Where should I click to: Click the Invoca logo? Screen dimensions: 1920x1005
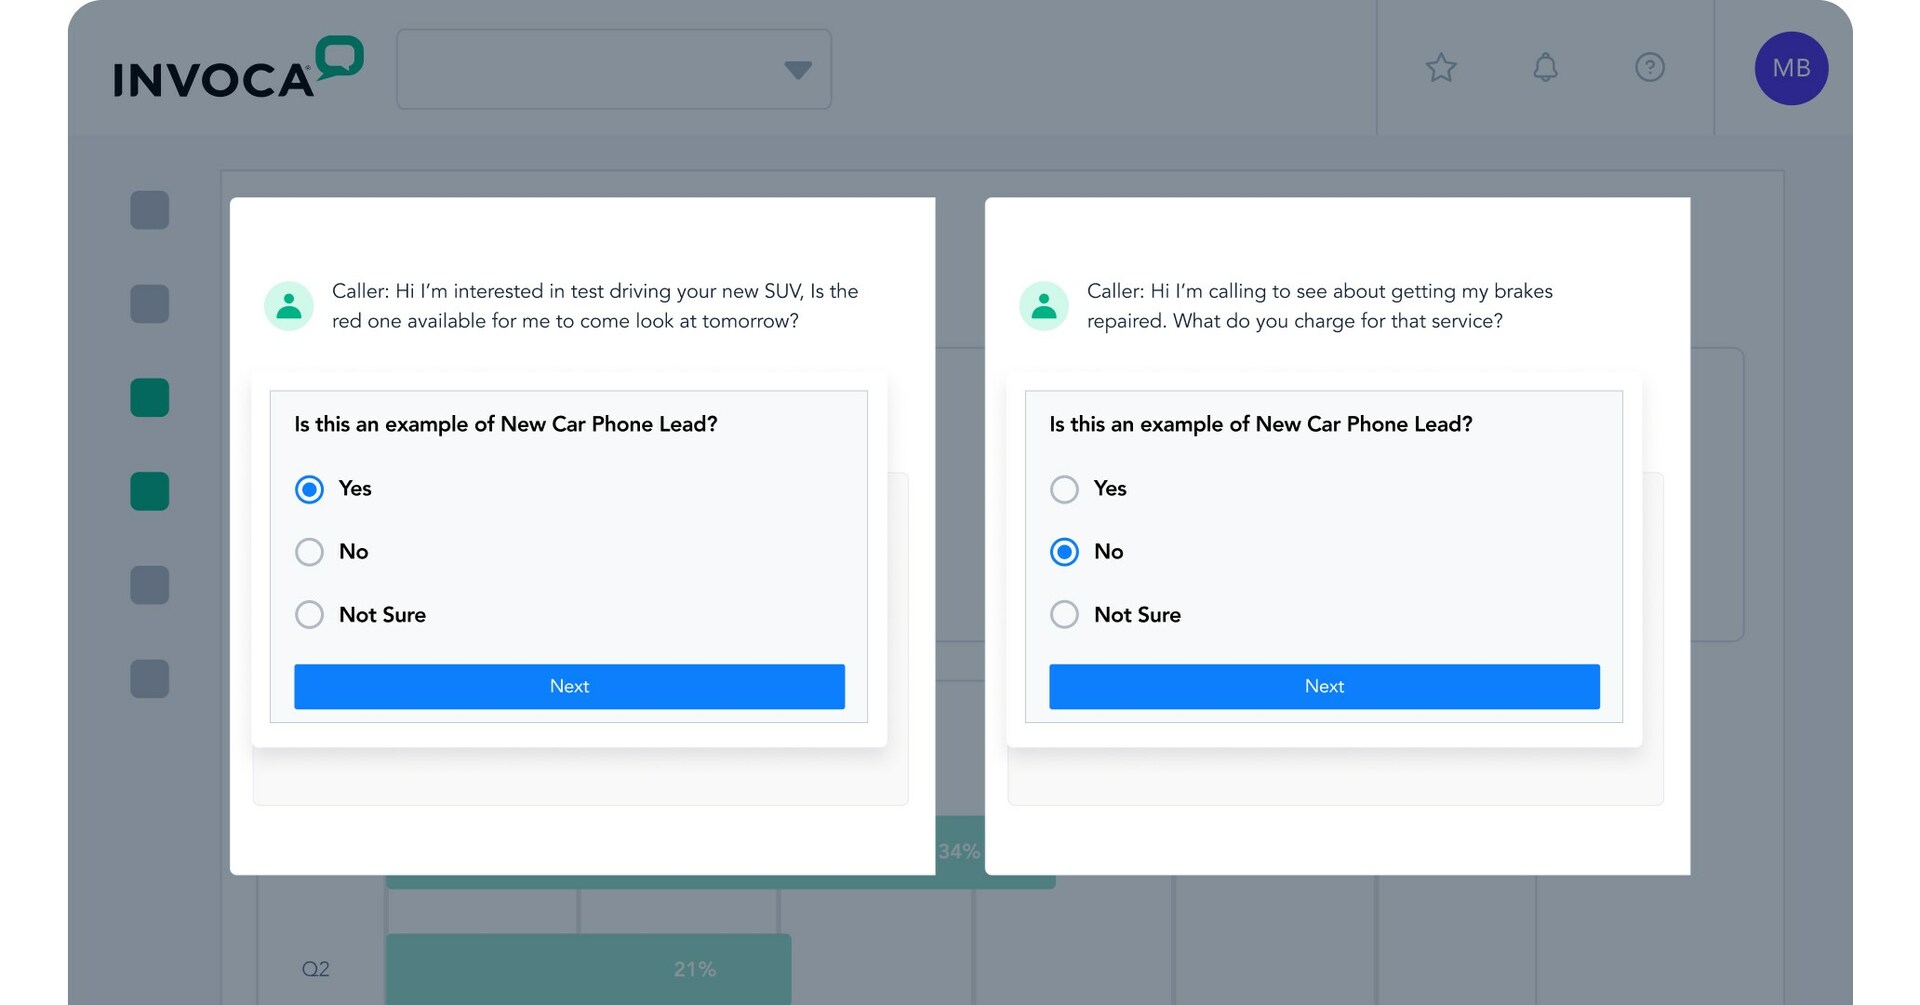pos(238,69)
